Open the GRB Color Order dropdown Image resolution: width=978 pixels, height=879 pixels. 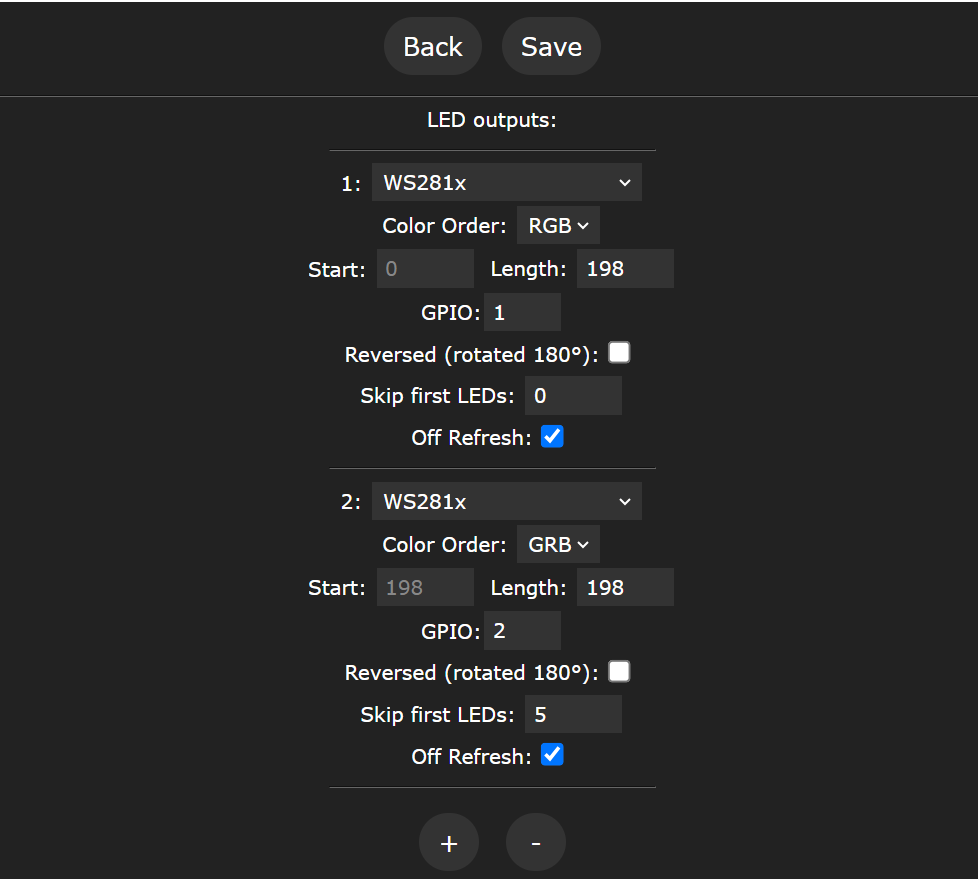(558, 544)
